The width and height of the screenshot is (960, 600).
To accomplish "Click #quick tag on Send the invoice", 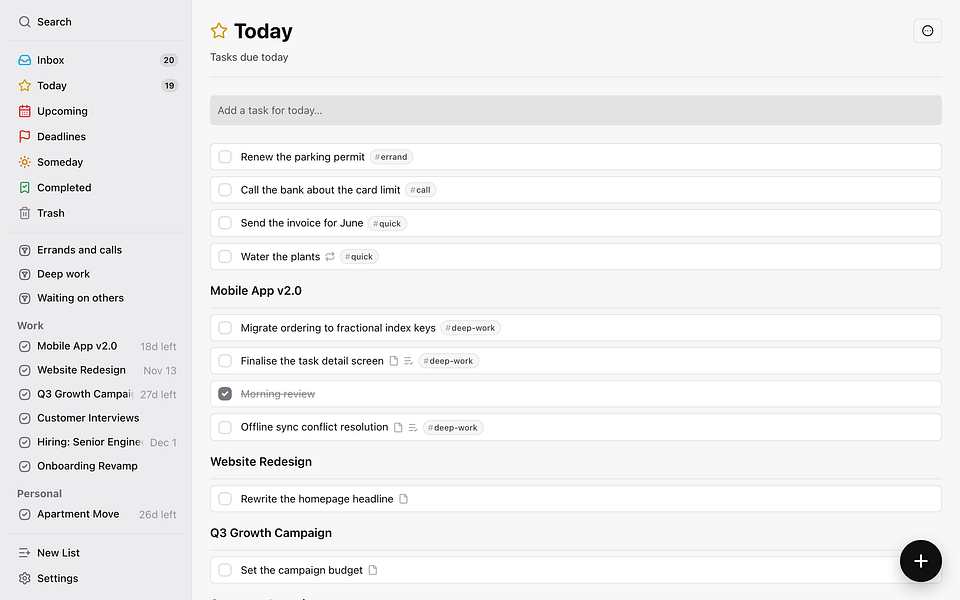I will [387, 223].
